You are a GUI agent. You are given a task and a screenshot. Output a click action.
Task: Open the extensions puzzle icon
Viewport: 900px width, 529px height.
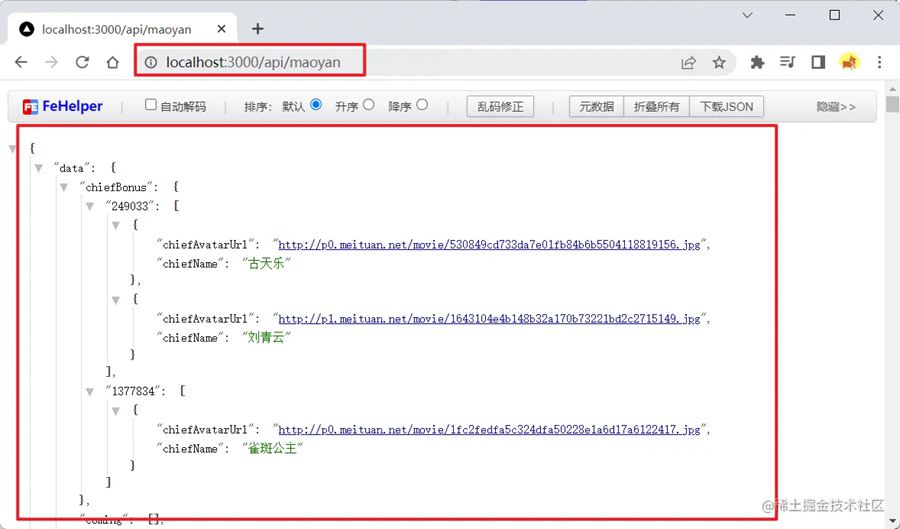pos(757,62)
